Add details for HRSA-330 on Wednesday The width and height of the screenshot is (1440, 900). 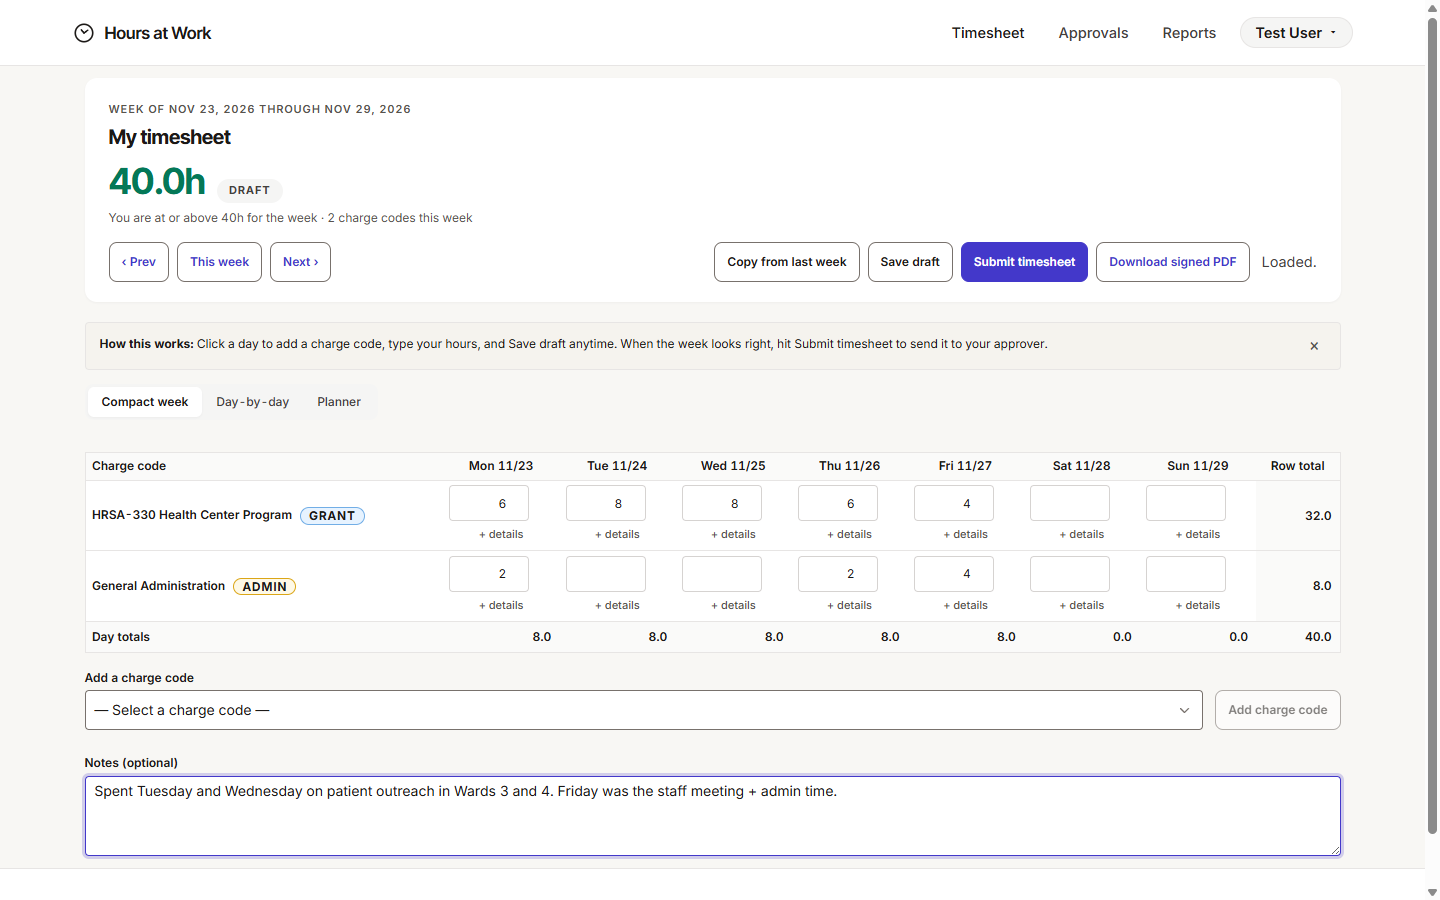(x=733, y=534)
